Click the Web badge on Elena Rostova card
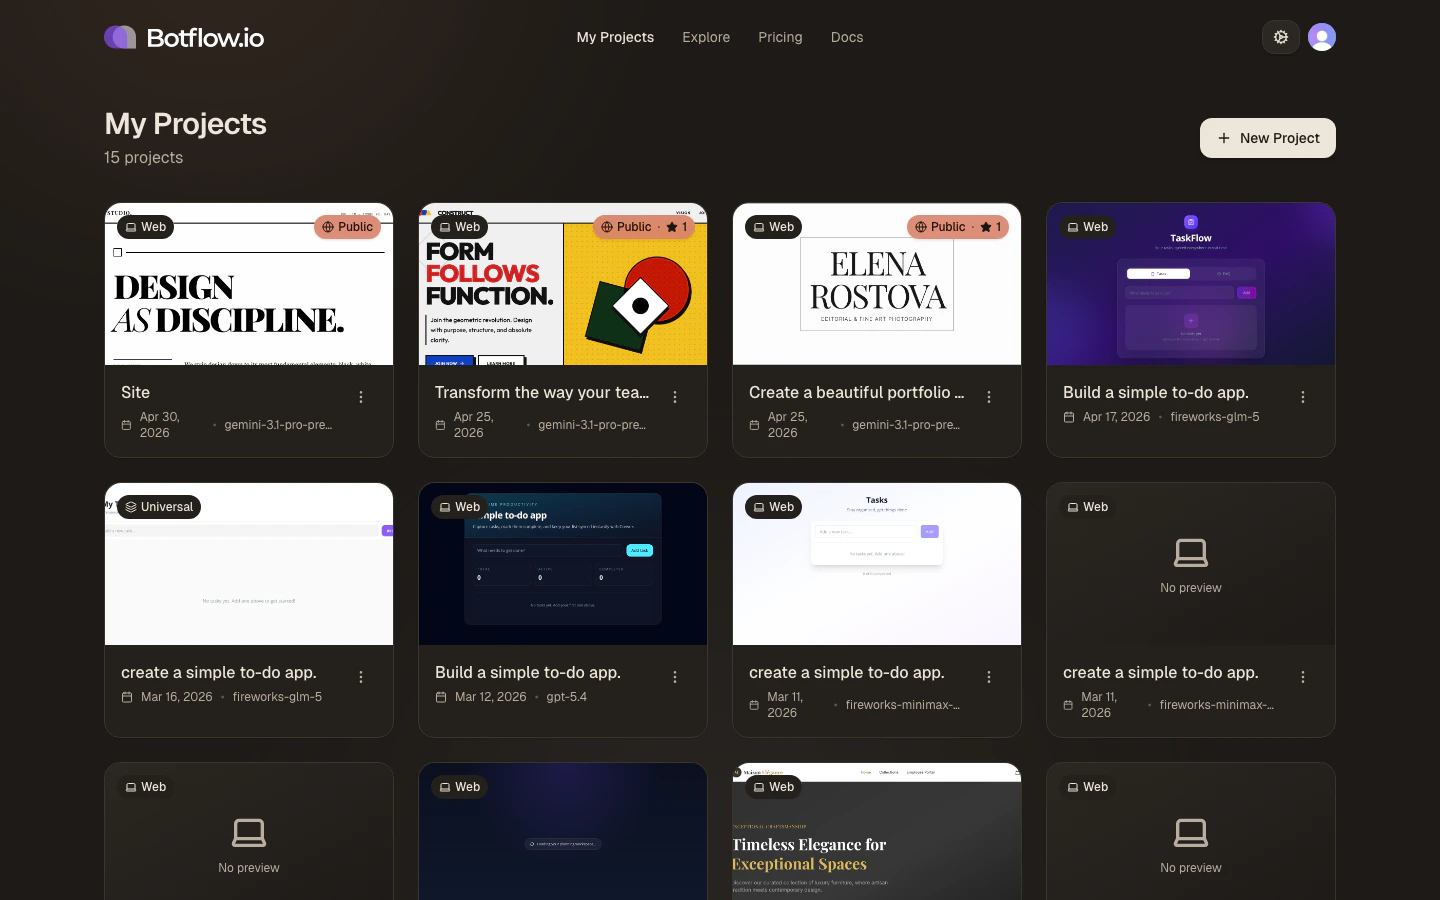Screen dimensions: 1440x900 pyautogui.click(x=774, y=227)
